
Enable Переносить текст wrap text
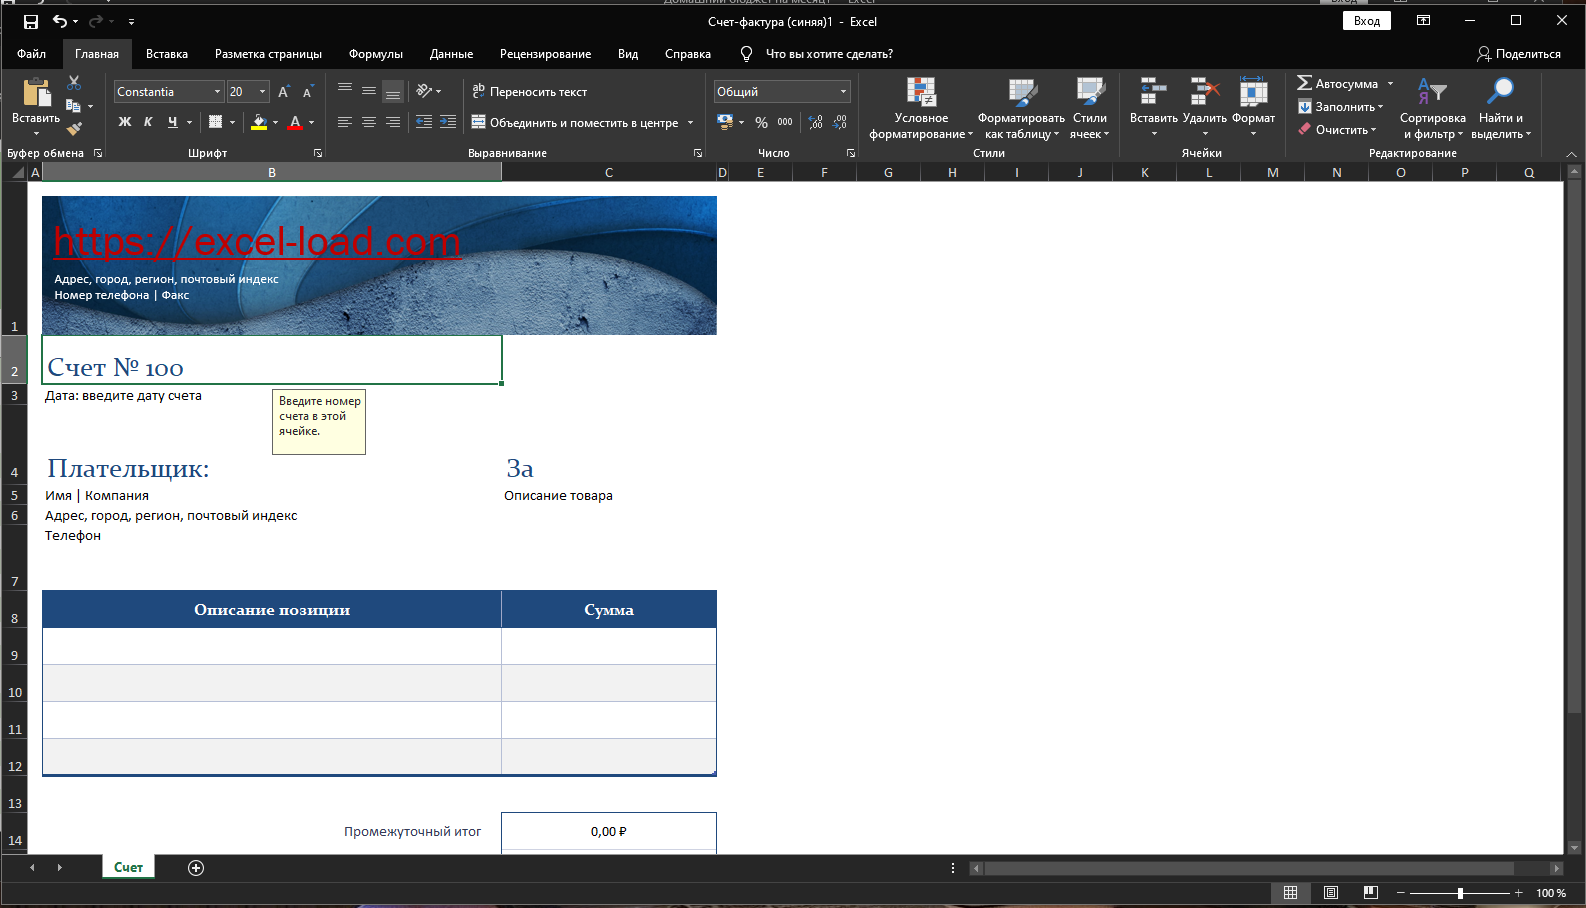pyautogui.click(x=529, y=91)
